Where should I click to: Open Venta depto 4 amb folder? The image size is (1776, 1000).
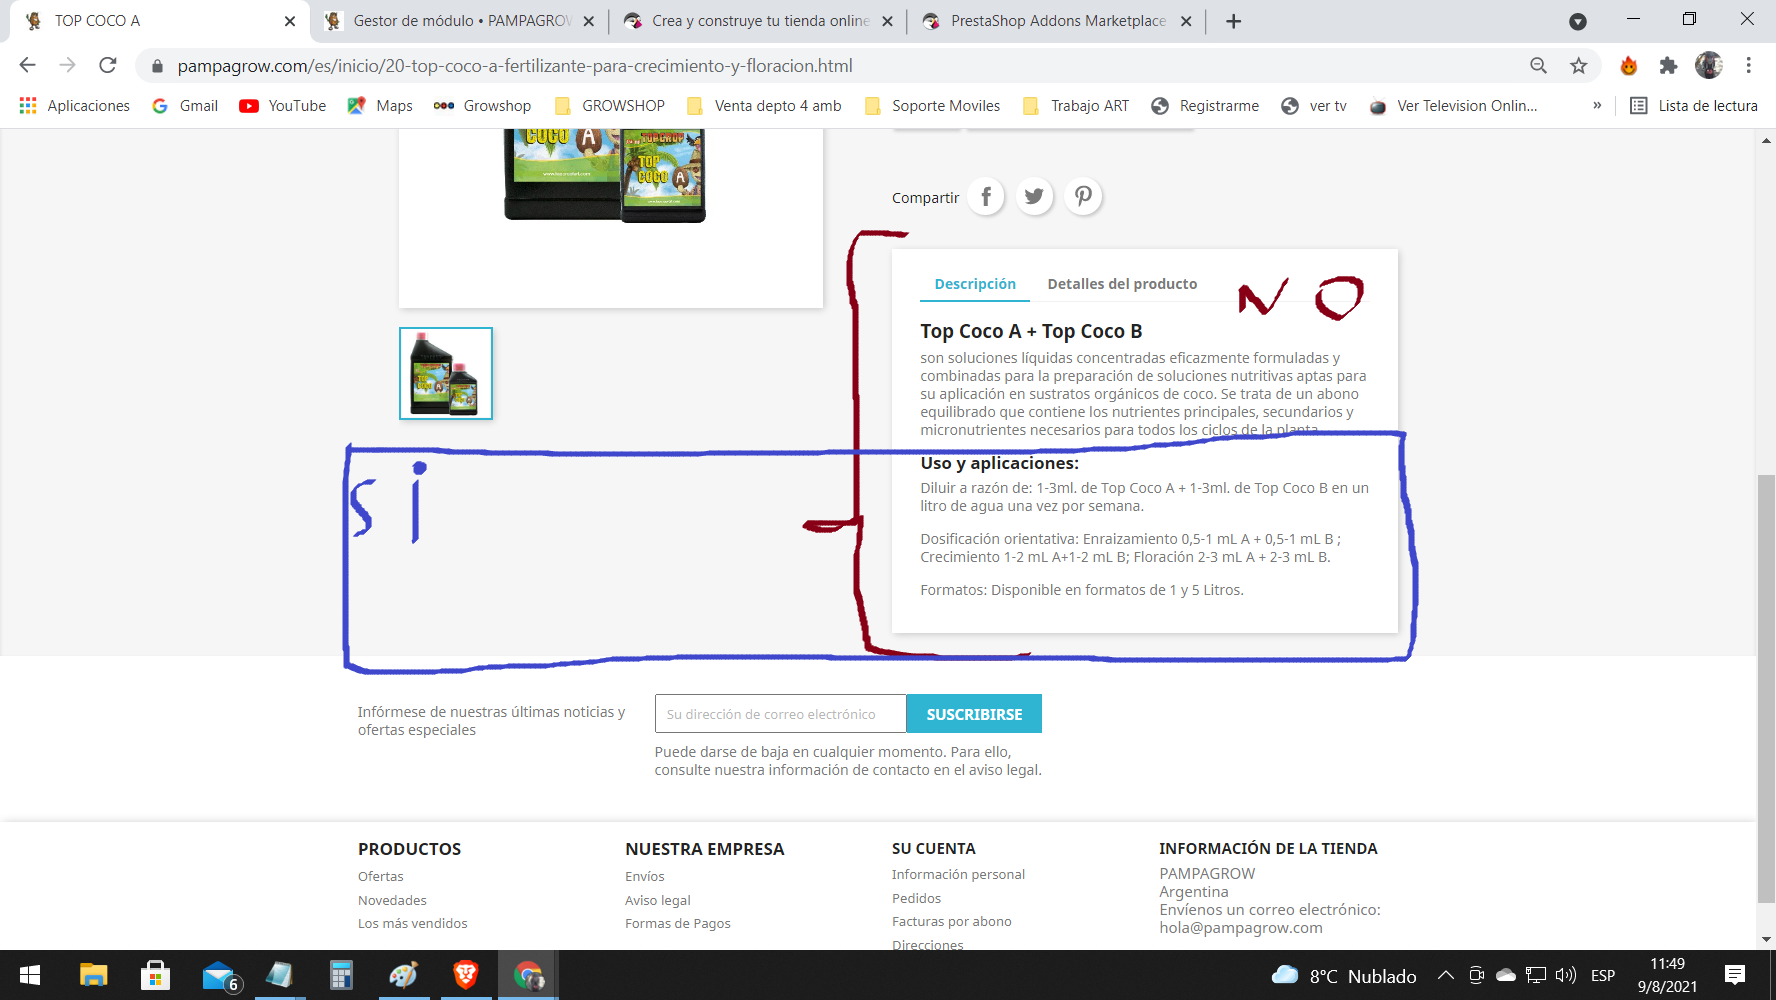click(764, 106)
